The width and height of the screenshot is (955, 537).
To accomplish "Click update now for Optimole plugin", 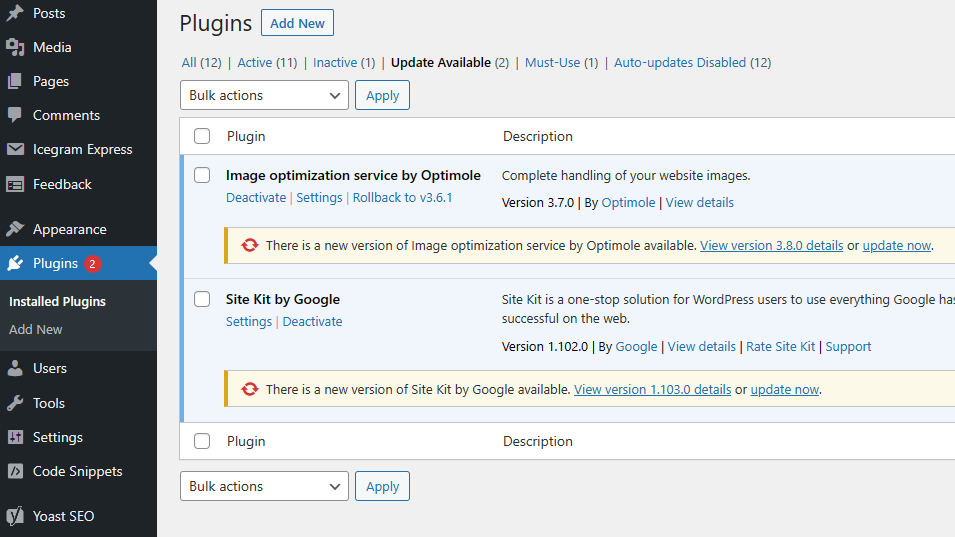I will tap(897, 245).
